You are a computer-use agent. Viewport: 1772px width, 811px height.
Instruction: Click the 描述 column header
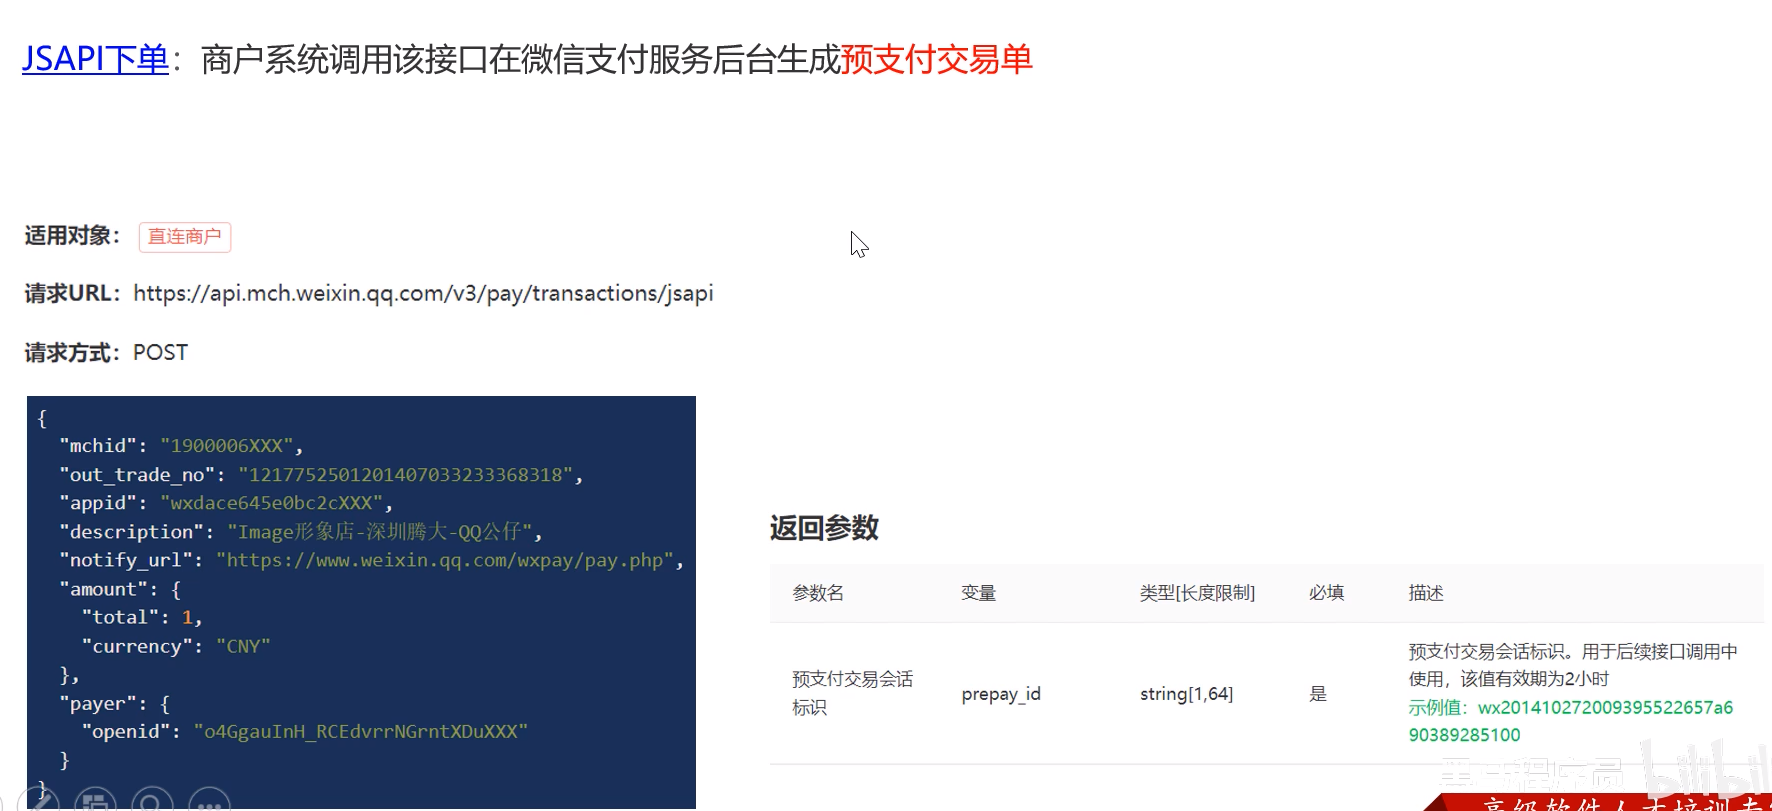pos(1426,593)
